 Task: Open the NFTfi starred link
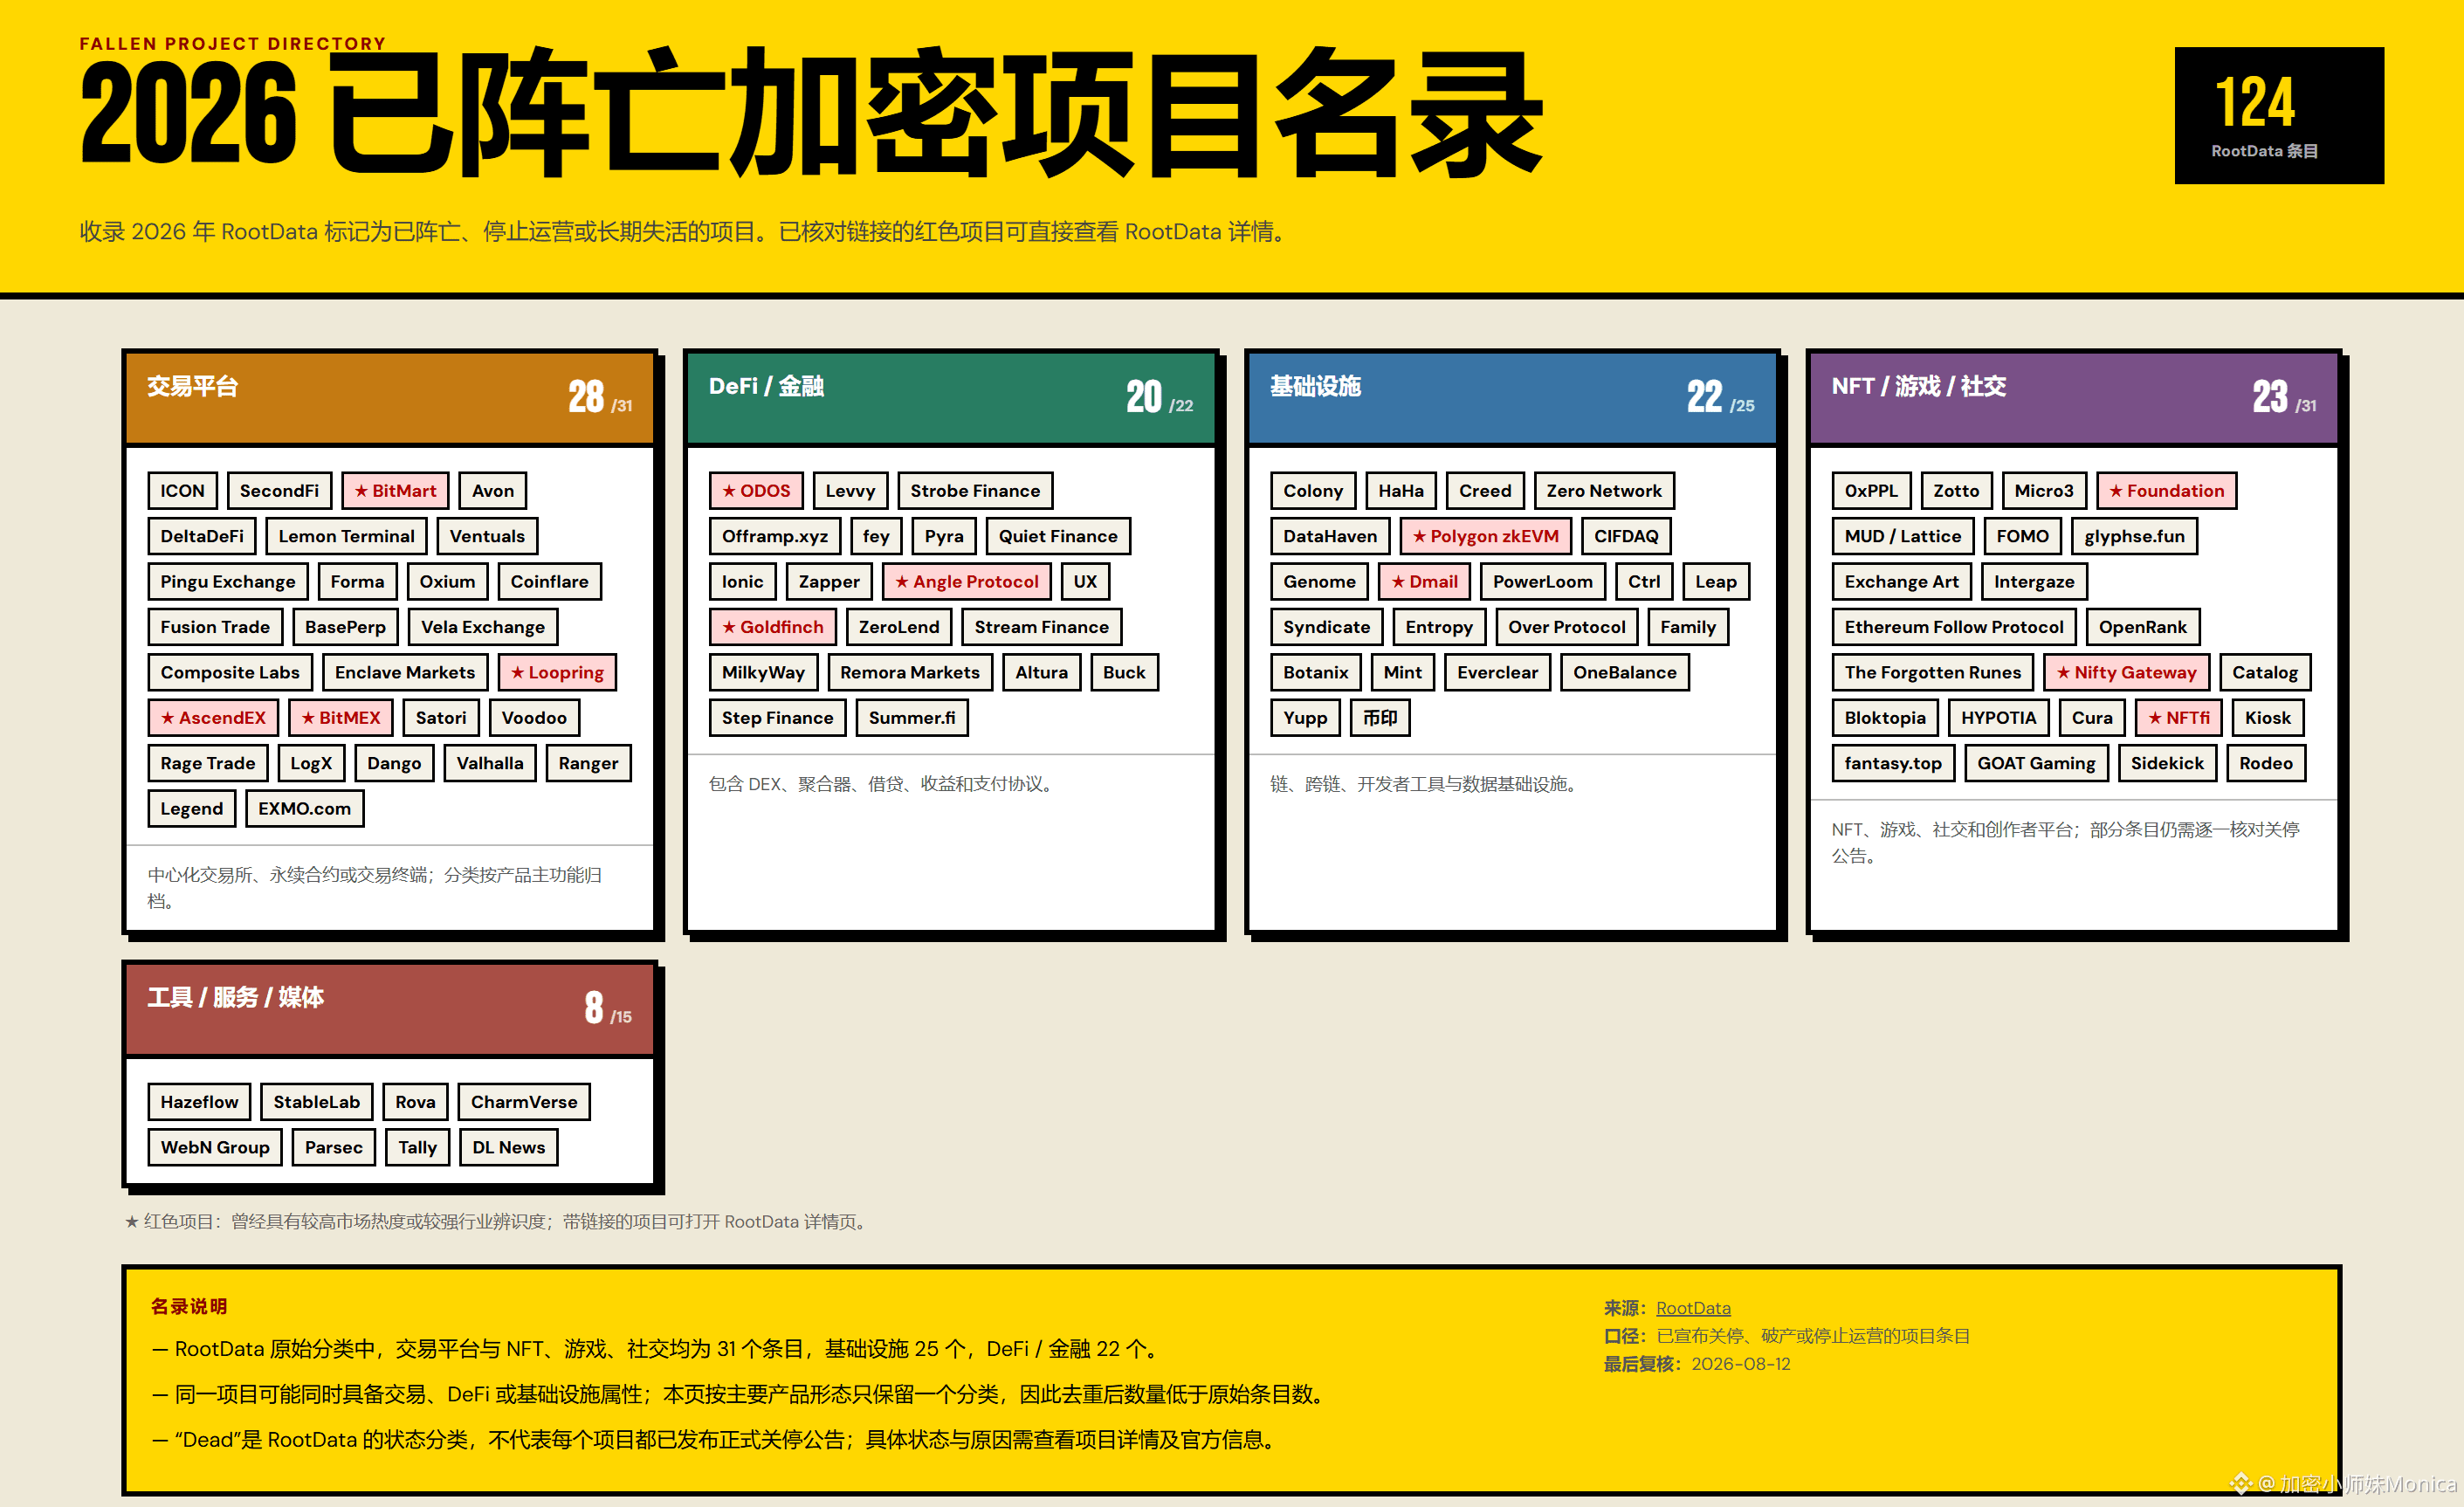pyautogui.click(x=2178, y=718)
